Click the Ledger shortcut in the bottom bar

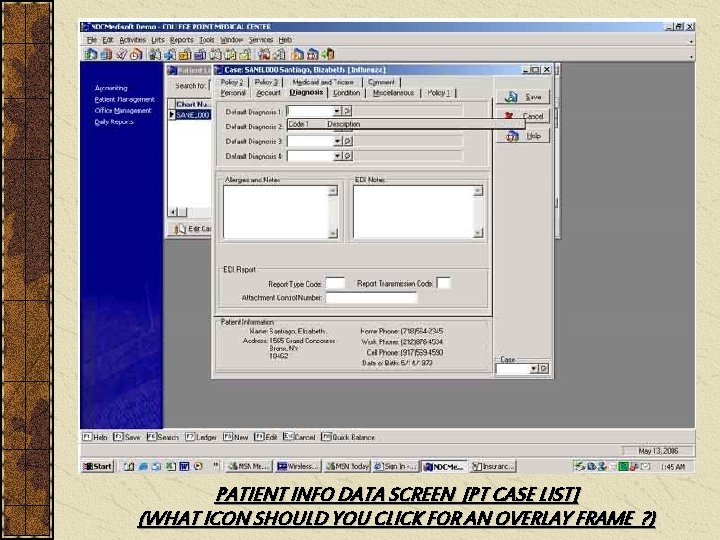point(201,437)
